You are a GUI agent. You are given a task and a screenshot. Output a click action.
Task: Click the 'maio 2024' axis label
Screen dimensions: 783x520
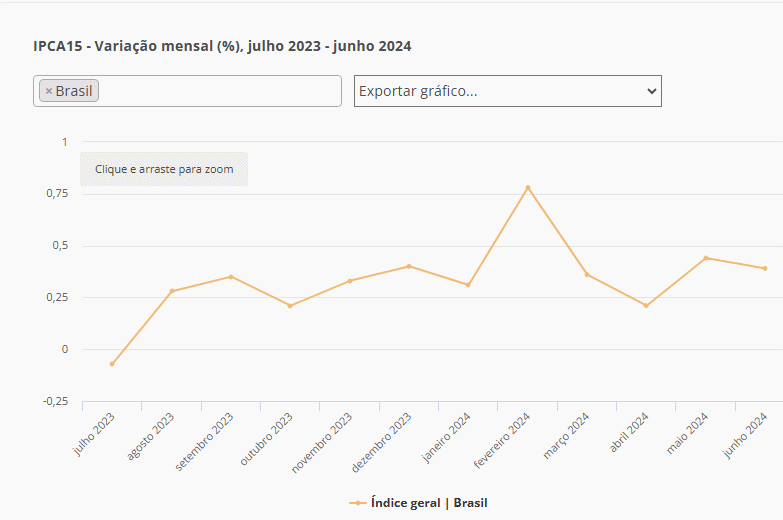pyautogui.click(x=688, y=433)
